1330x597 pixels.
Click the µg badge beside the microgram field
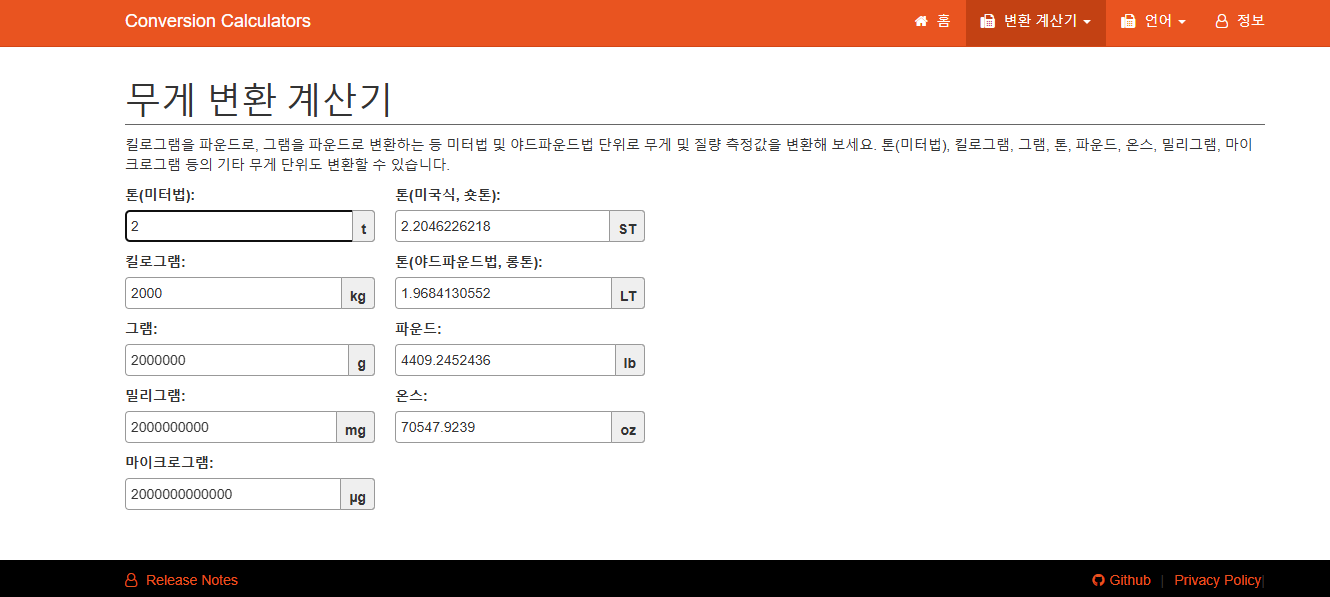pos(357,494)
